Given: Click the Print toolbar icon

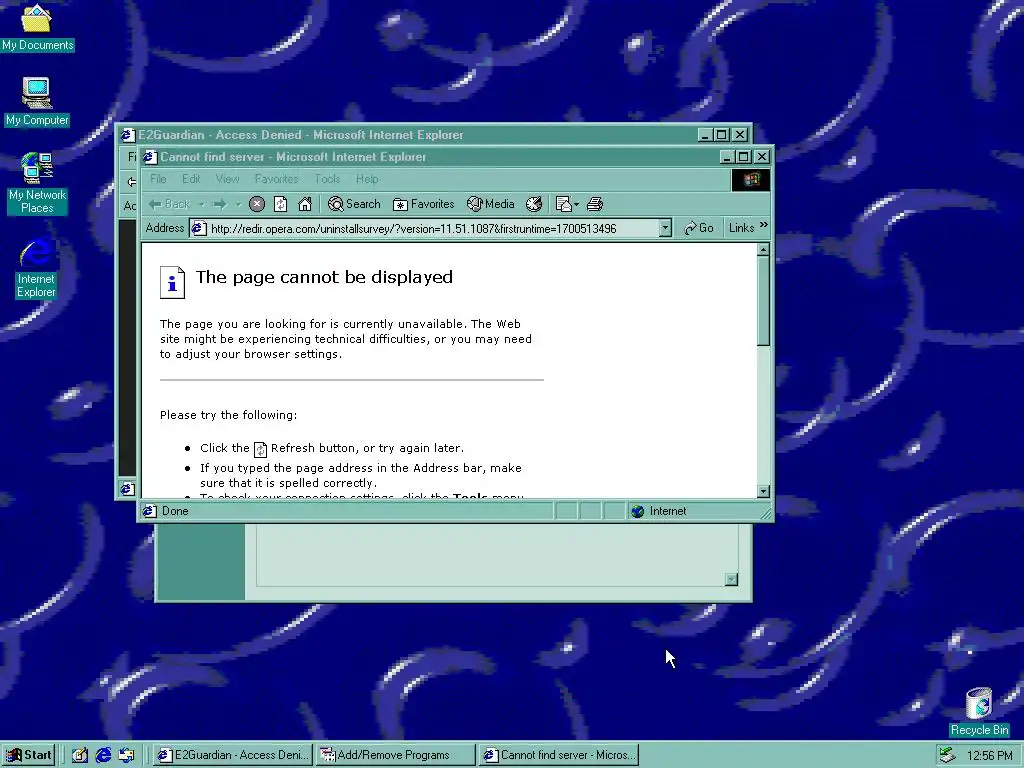Looking at the screenshot, I should click(x=595, y=204).
